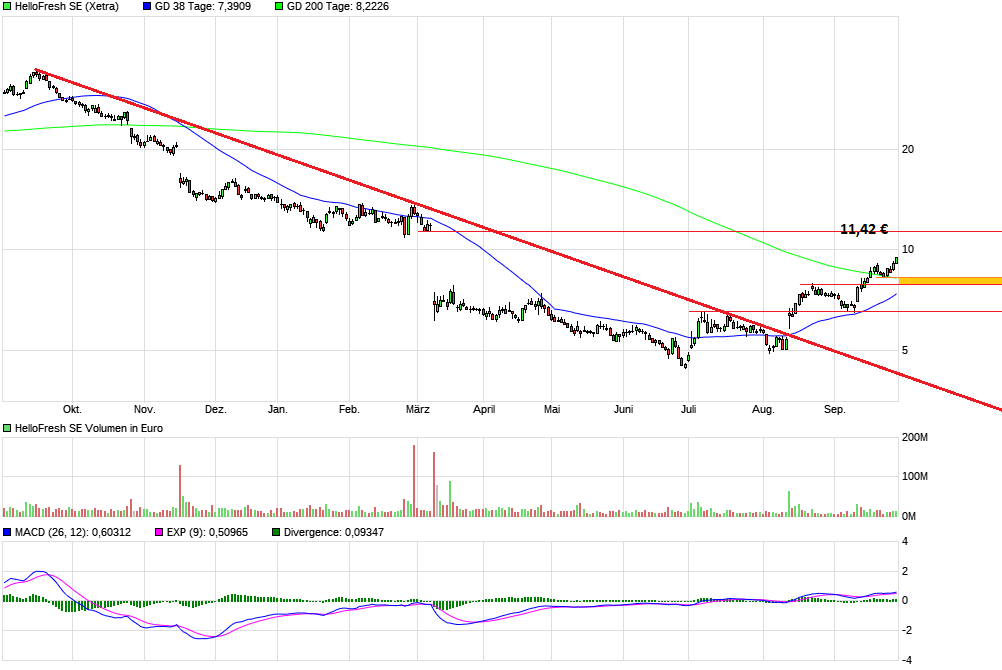Click the 'Sep.' month label

tap(834, 409)
